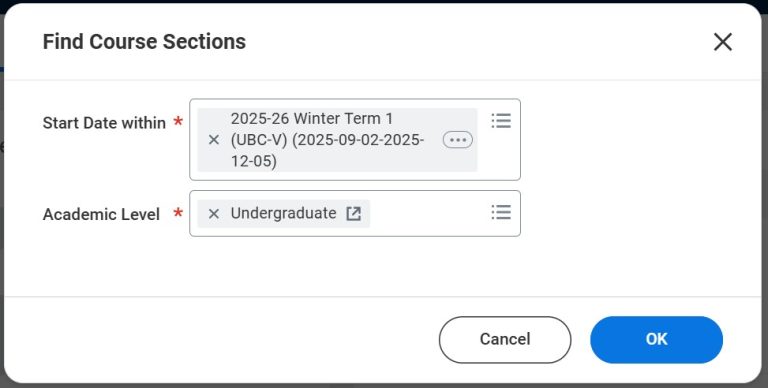This screenshot has width=768, height=388.
Task: Open prompt list icon for Start Date within
Action: pyautogui.click(x=501, y=121)
